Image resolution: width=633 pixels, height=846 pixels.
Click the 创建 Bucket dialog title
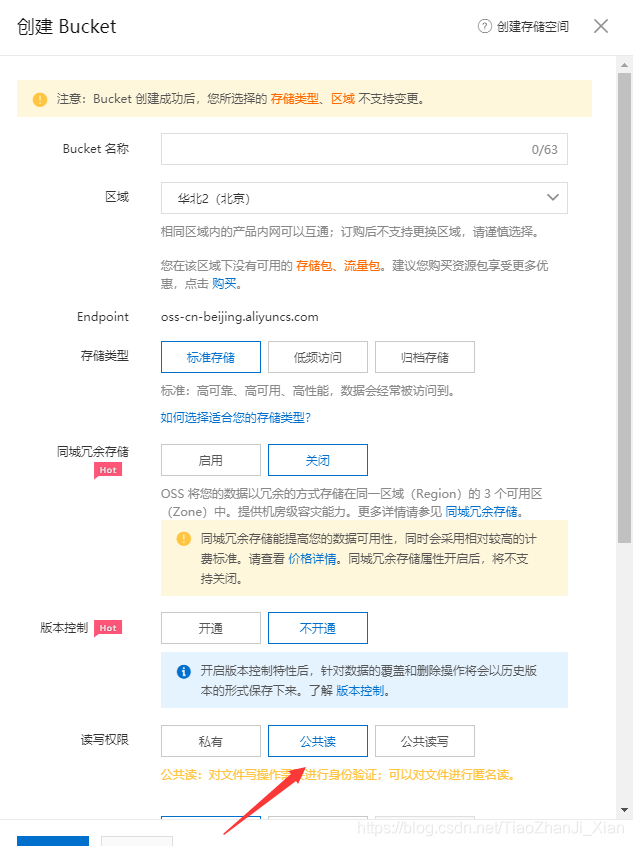click(67, 26)
